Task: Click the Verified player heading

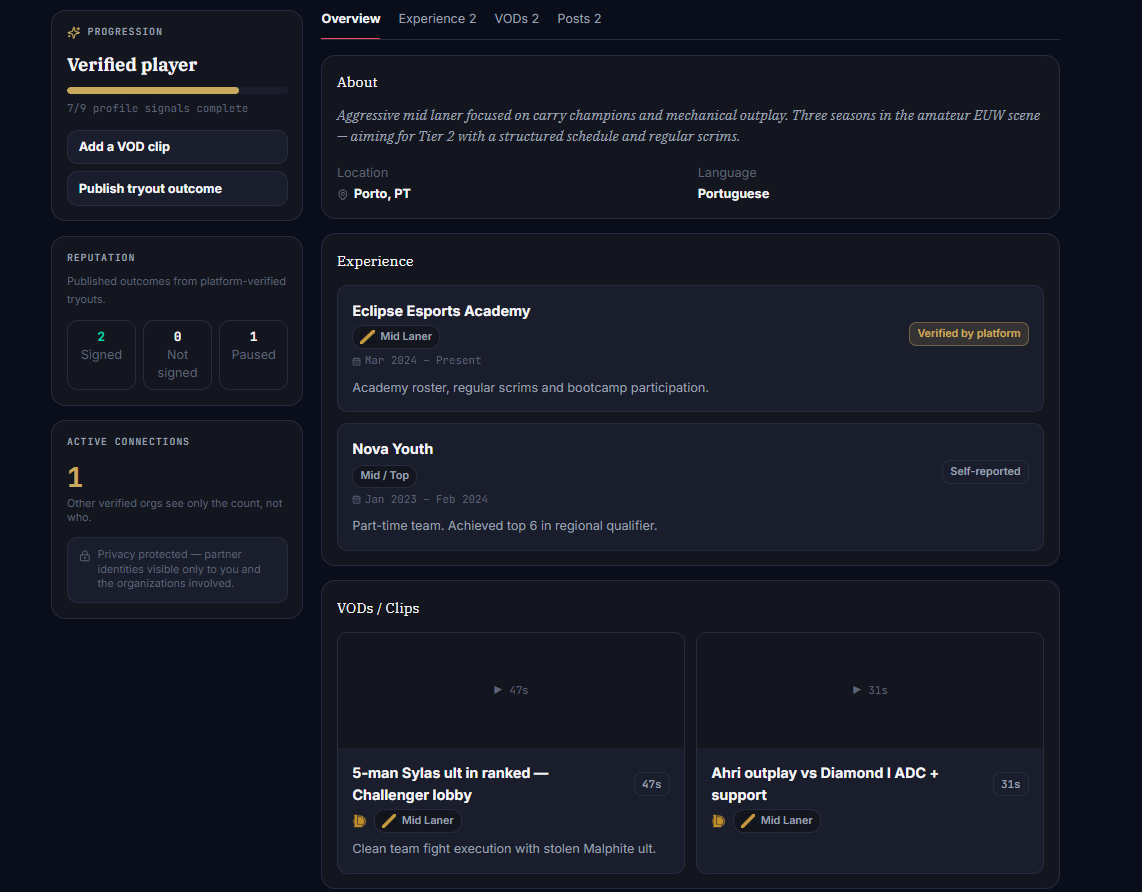Action: pos(132,65)
